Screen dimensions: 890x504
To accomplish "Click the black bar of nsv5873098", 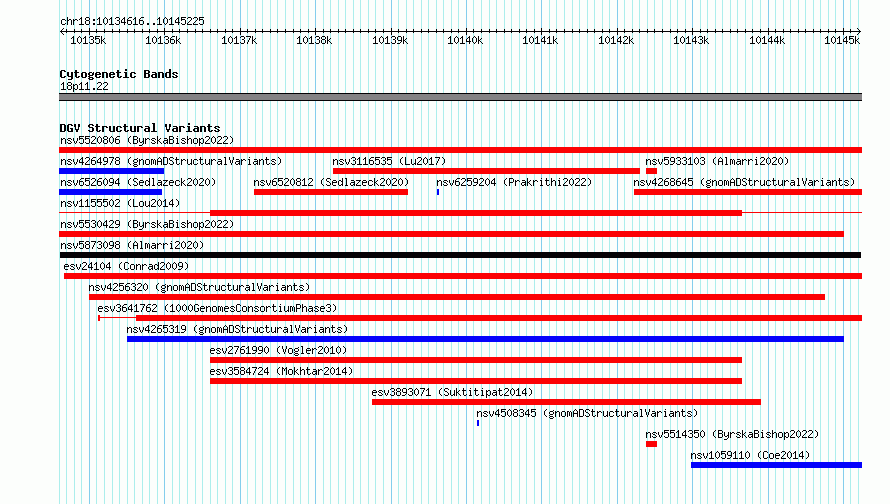I will point(460,255).
